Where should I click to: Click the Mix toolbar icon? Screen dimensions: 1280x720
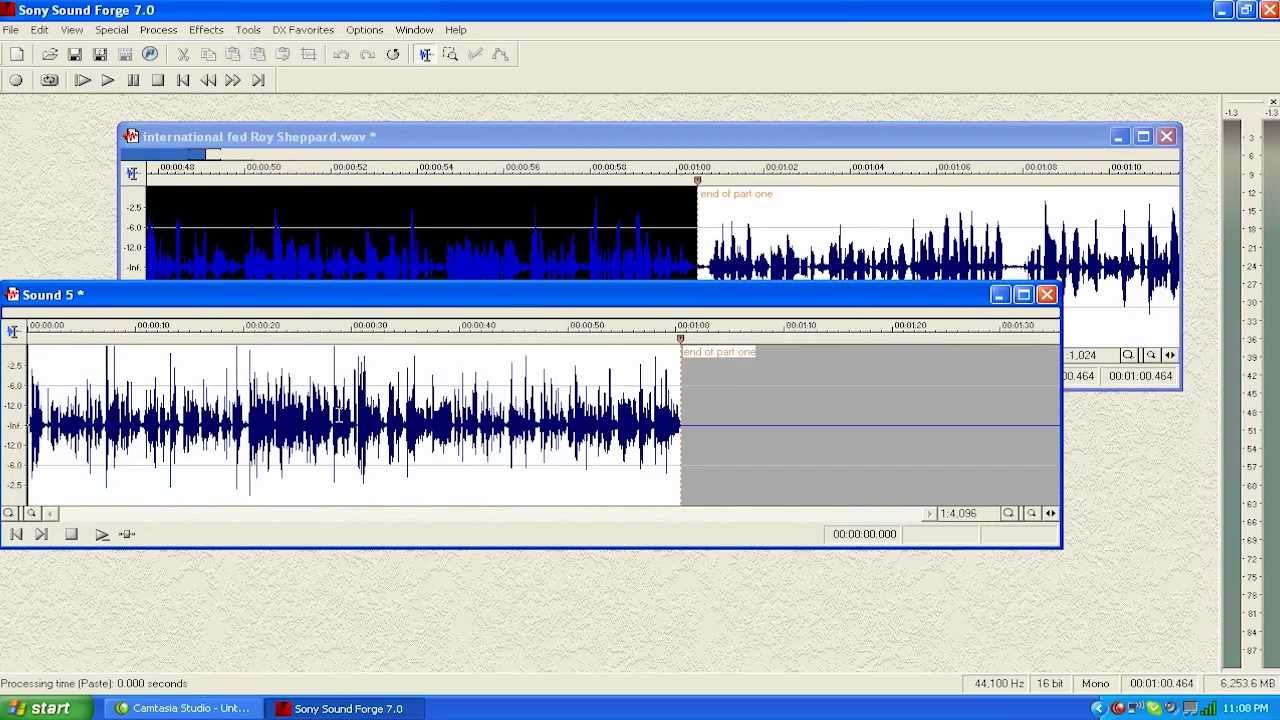[x=258, y=55]
